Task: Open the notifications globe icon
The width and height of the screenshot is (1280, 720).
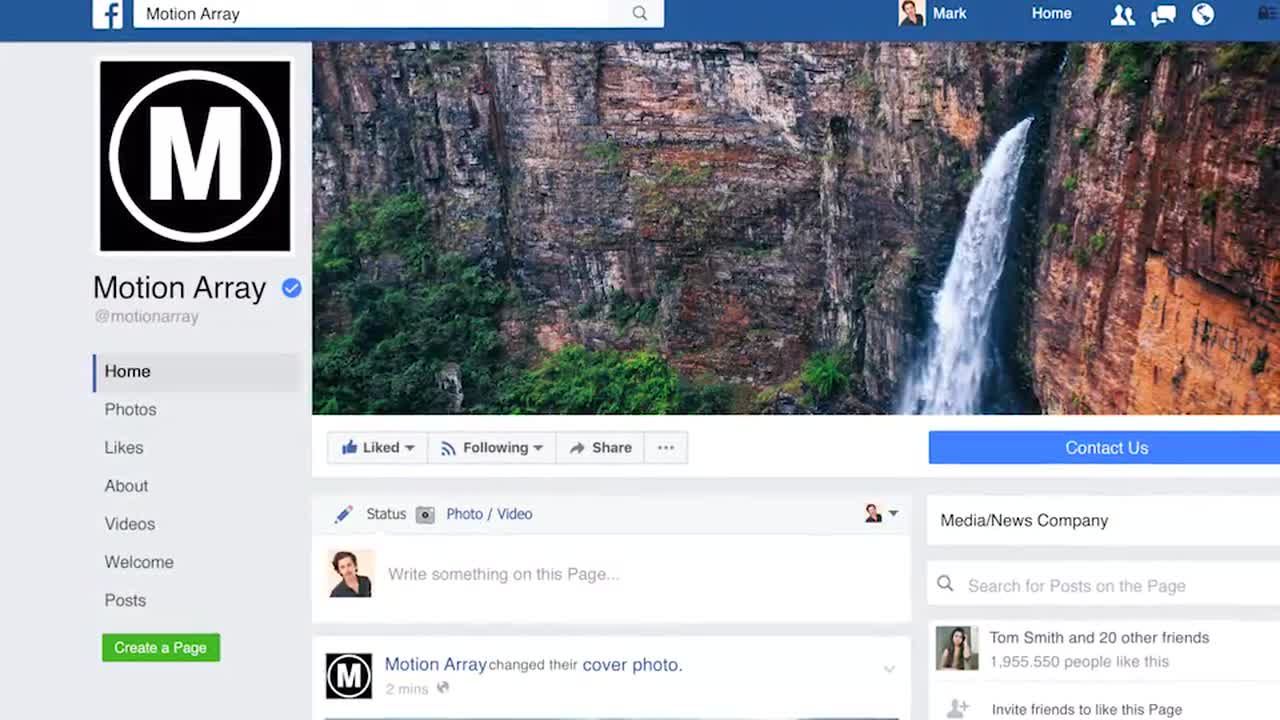Action: 1203,15
